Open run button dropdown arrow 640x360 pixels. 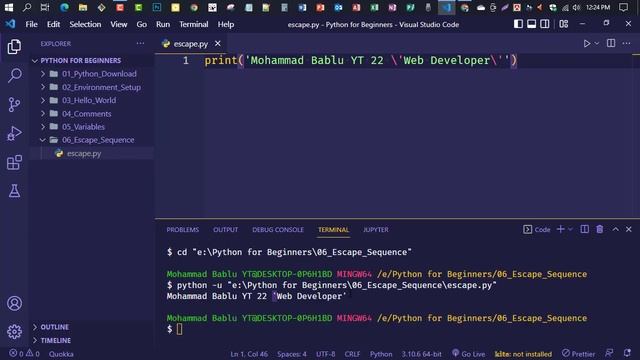(x=597, y=43)
